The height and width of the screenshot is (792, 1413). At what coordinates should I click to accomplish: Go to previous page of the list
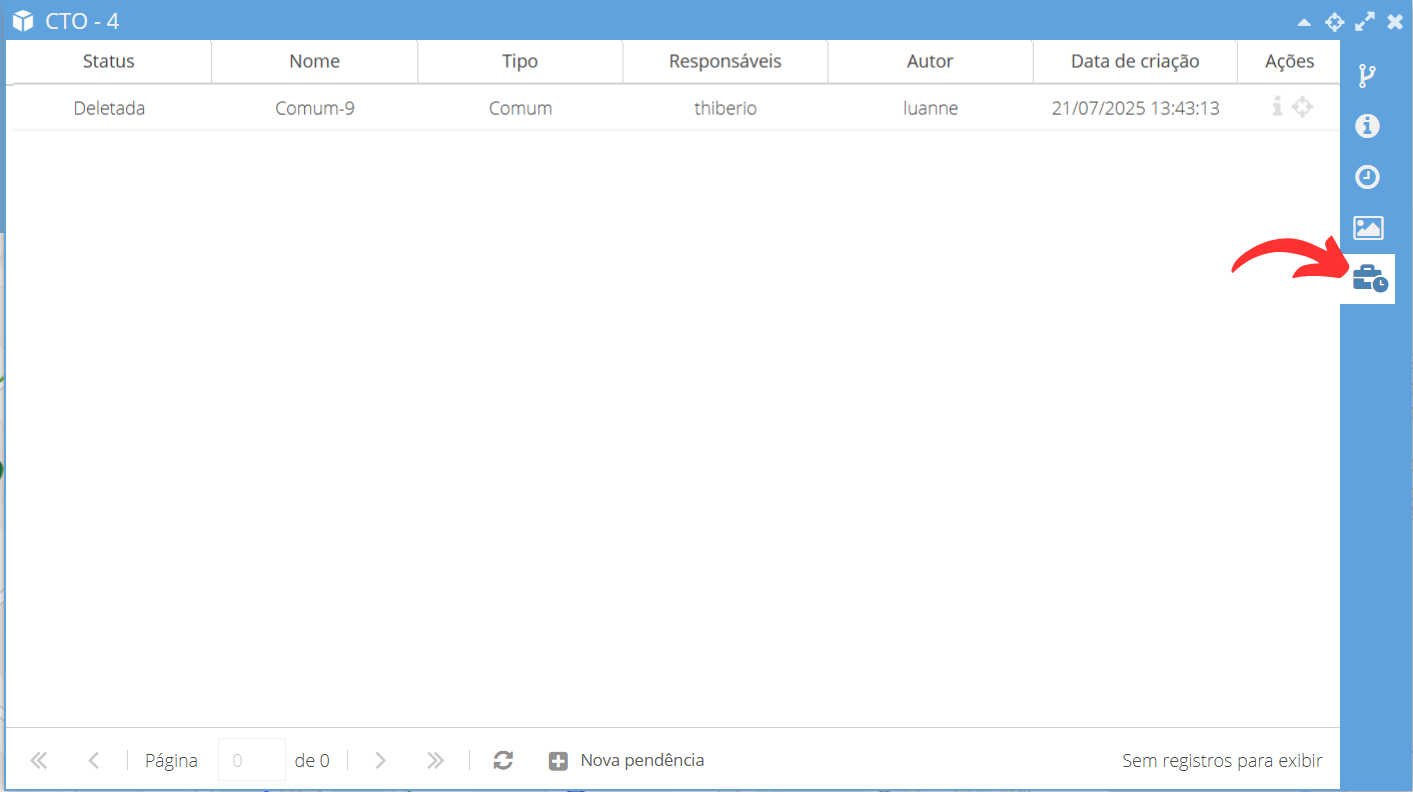[x=93, y=760]
